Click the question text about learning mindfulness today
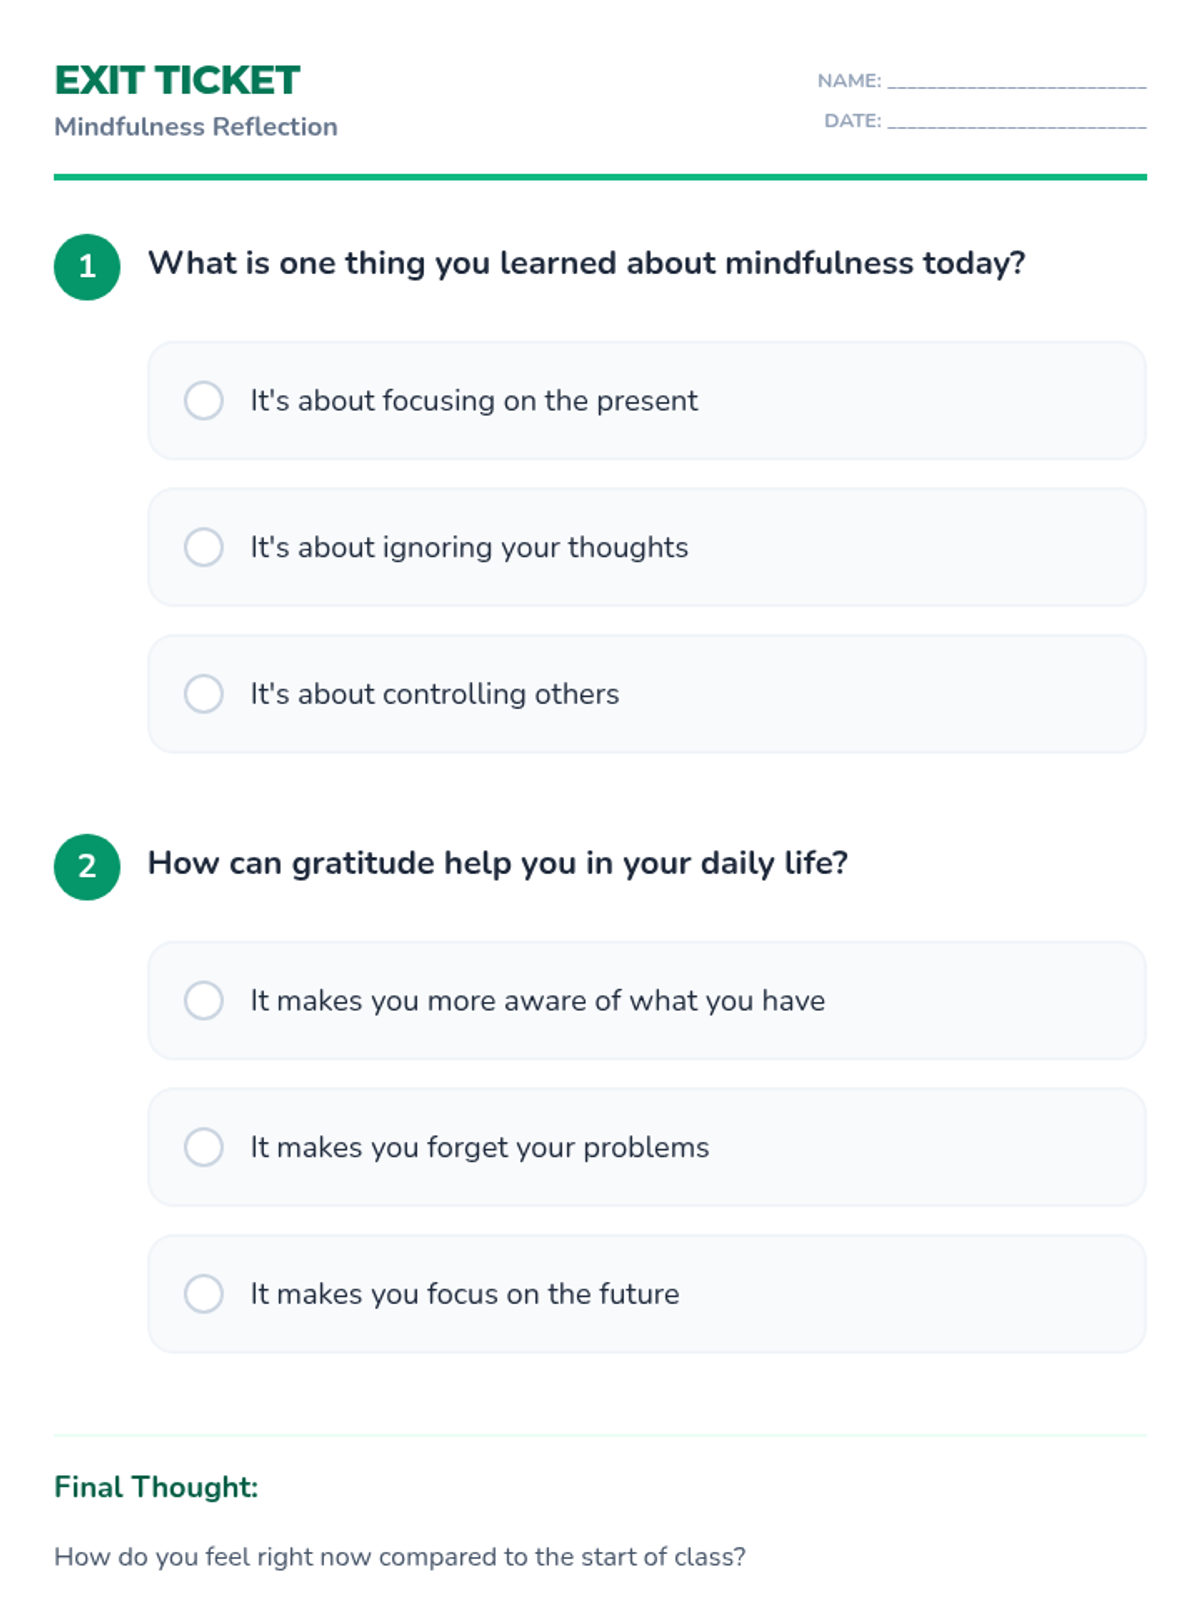Viewport: 1200px width, 1600px height. pos(586,263)
